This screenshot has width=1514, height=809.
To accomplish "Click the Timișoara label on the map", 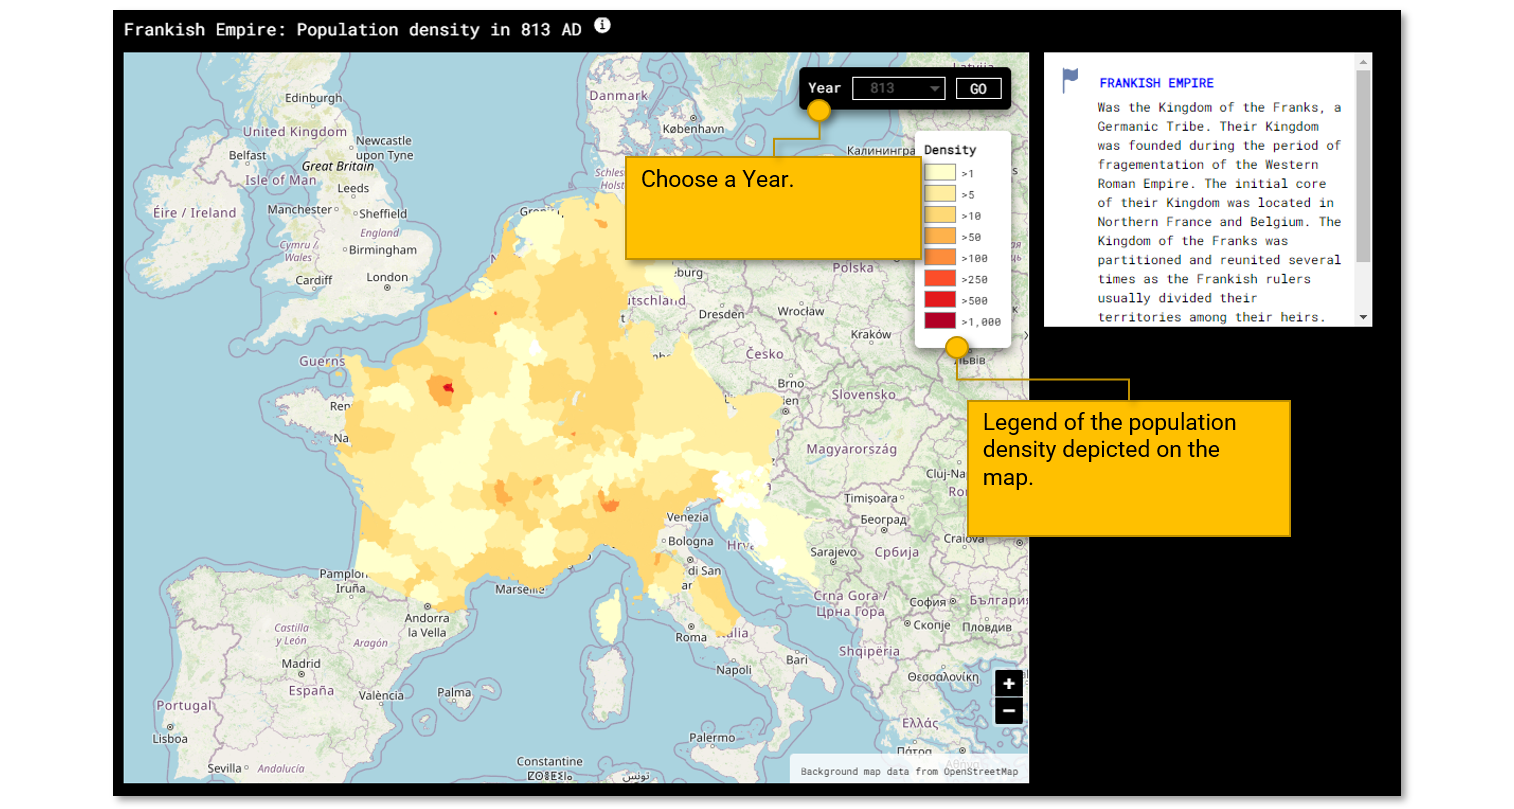I will 871,498.
